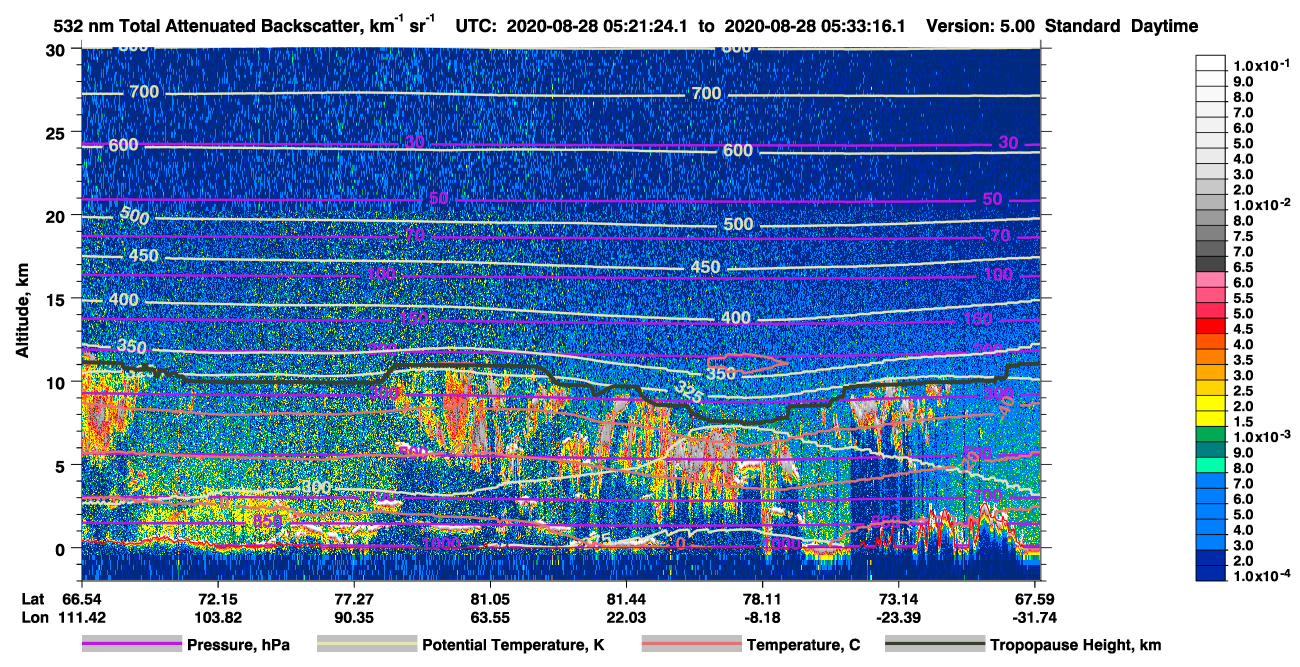
Task: Click longitude value -31.74
Action: pyautogui.click(x=1033, y=616)
